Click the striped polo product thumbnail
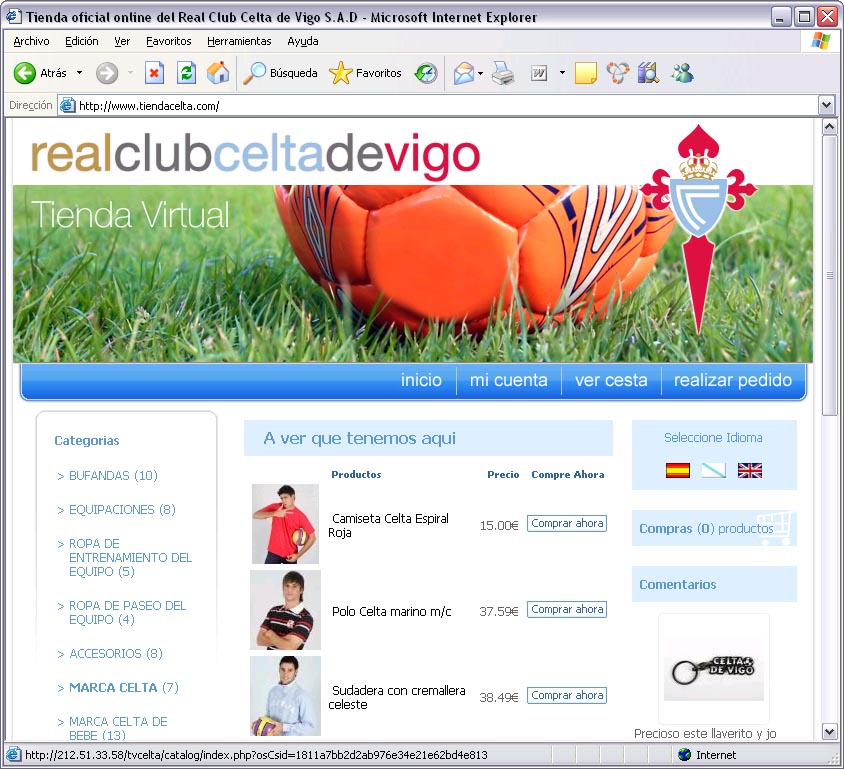844x769 pixels. [285, 610]
